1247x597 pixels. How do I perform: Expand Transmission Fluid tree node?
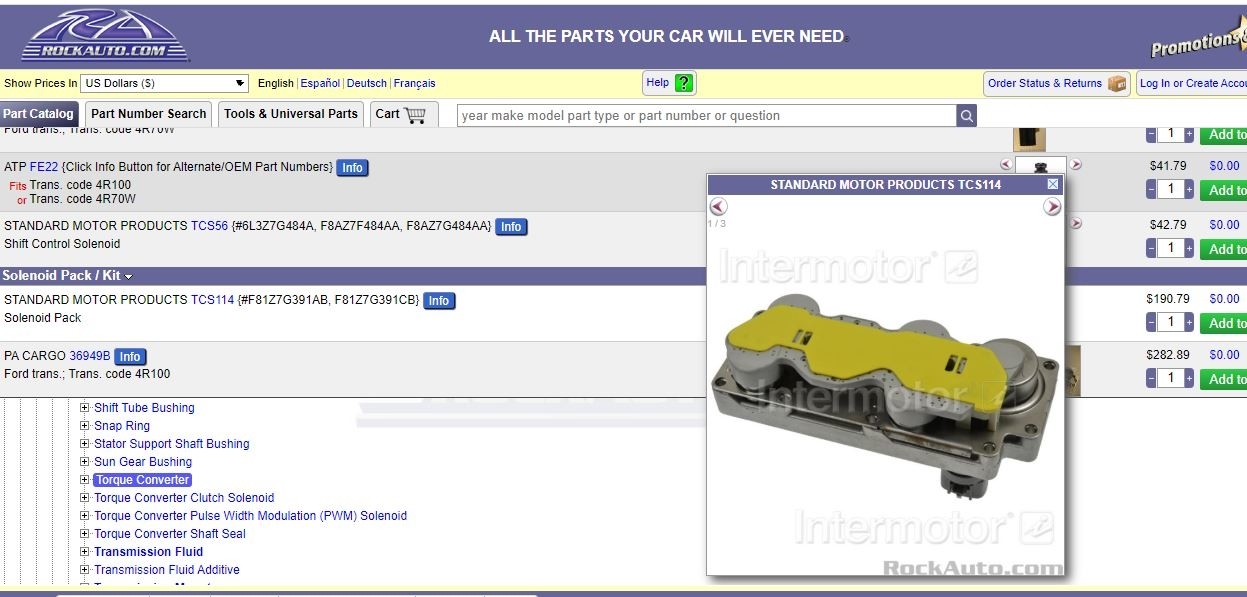click(85, 551)
